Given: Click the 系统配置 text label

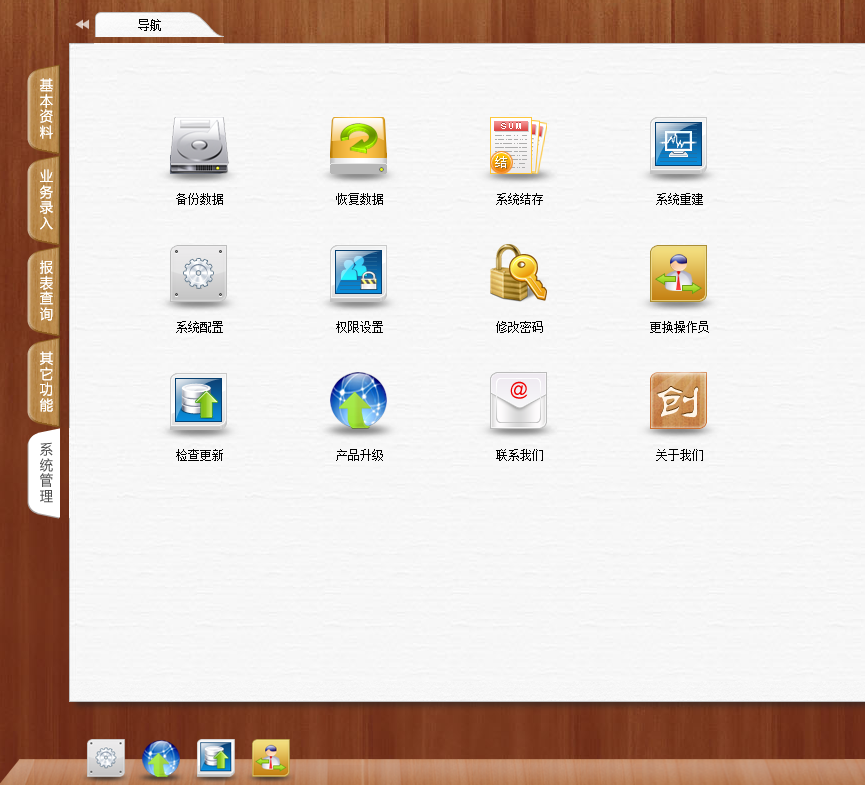Looking at the screenshot, I should click(x=199, y=327).
